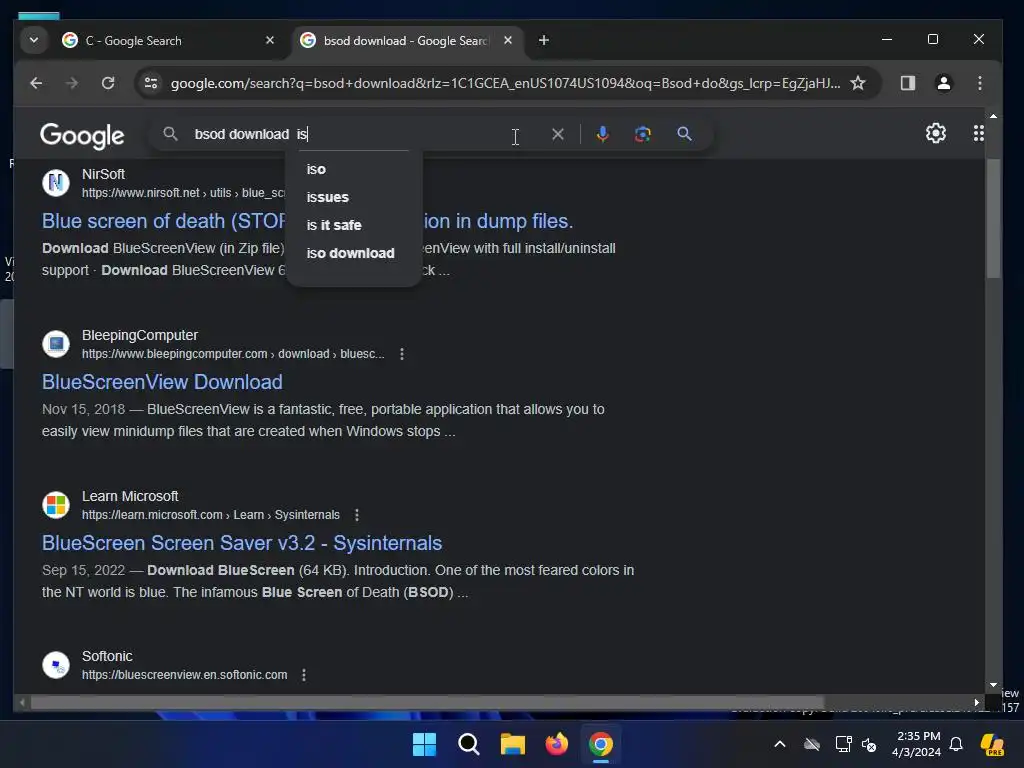Open a new browser tab
The width and height of the screenshot is (1024, 768).
543,40
